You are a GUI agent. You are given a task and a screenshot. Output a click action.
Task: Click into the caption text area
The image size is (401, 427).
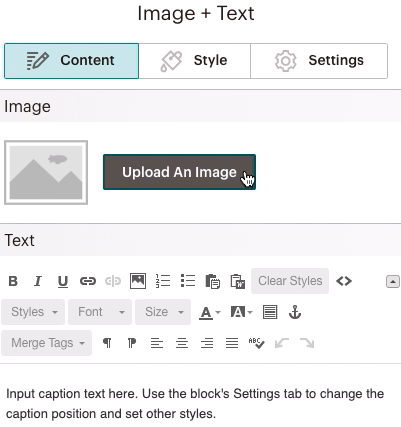[200, 404]
